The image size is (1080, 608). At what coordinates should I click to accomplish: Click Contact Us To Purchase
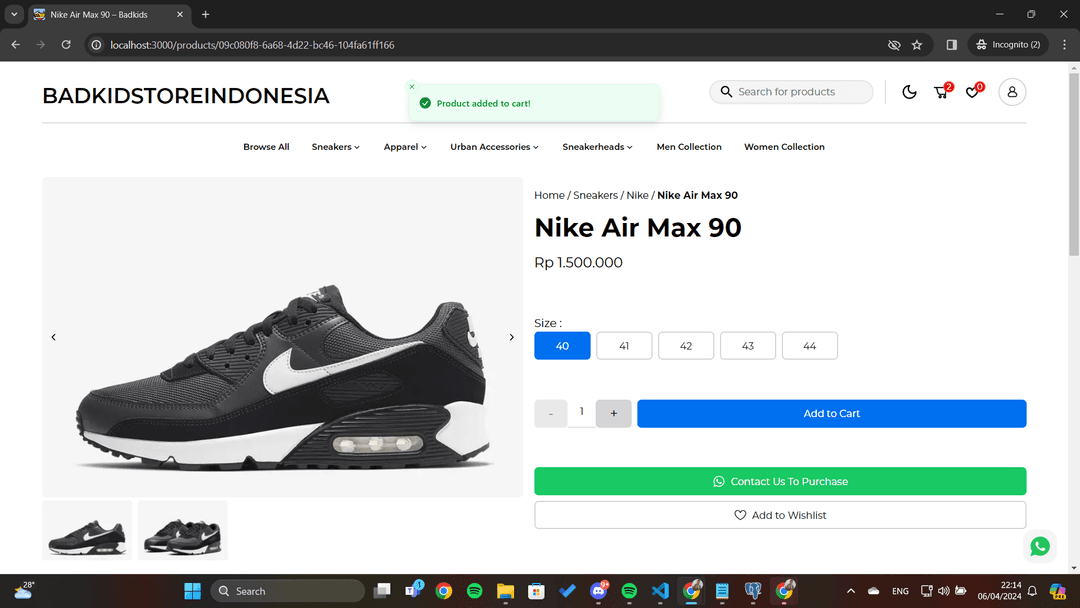[x=780, y=481]
